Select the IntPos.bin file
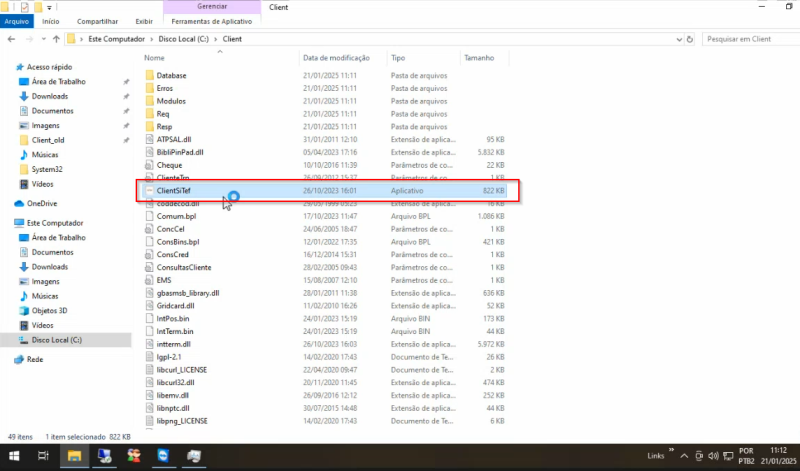Image resolution: width=800 pixels, height=471 pixels. (x=173, y=318)
